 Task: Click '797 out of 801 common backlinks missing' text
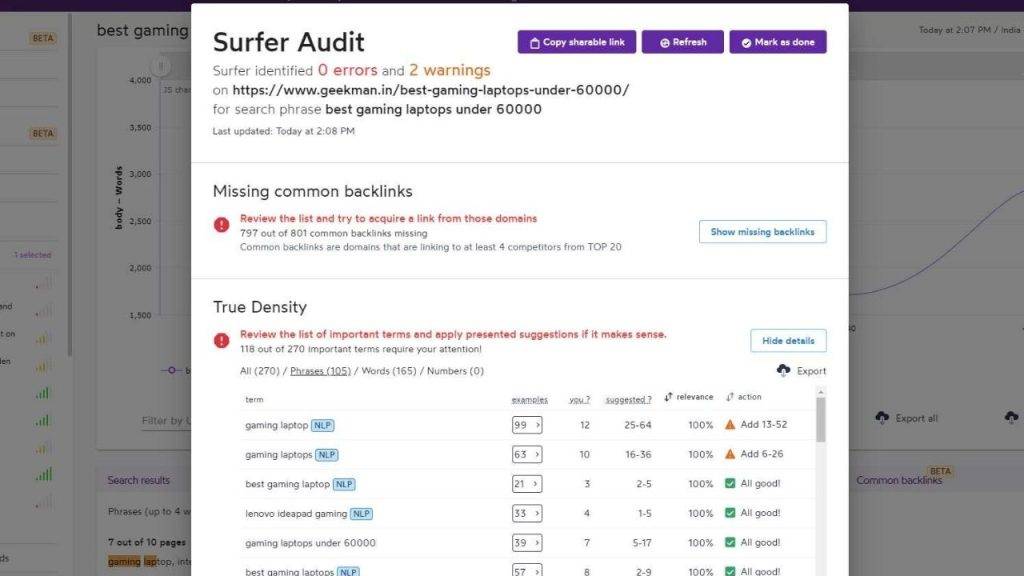334,233
